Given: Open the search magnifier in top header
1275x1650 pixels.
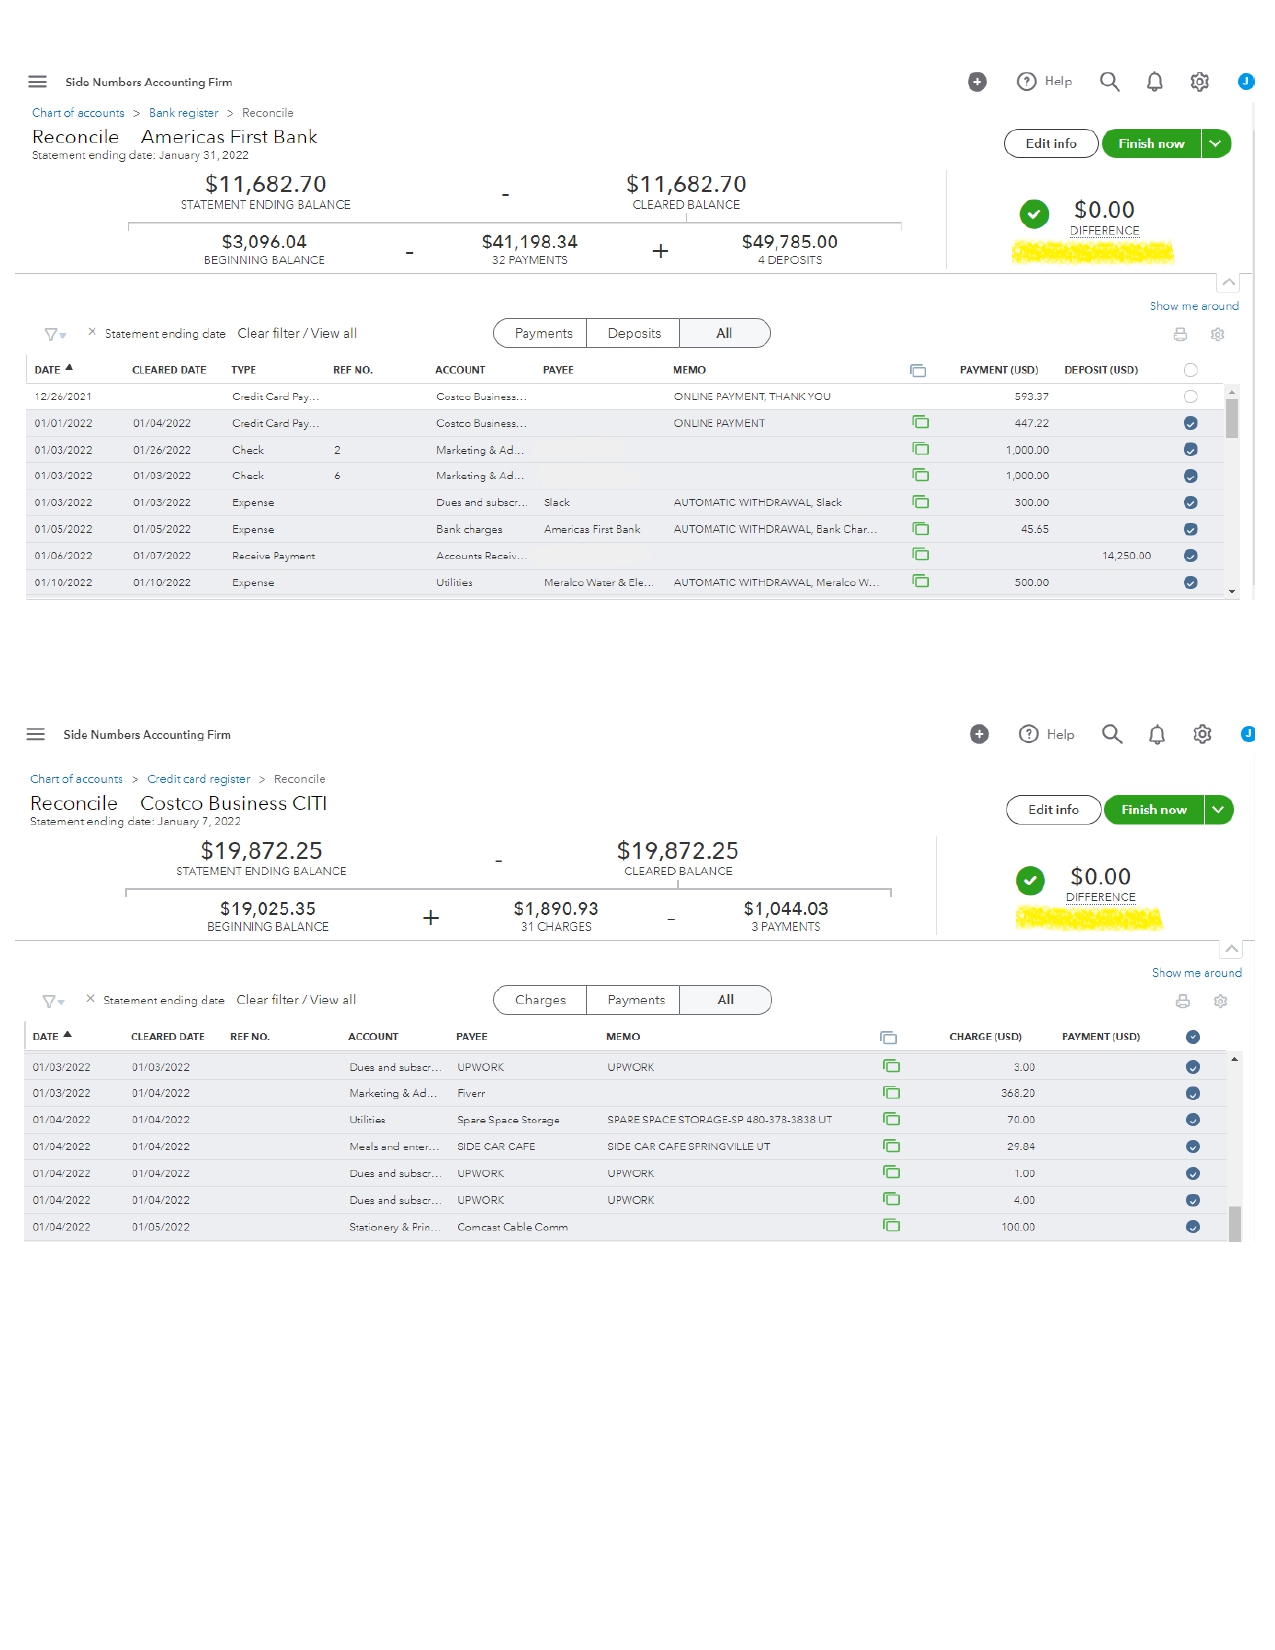Looking at the screenshot, I should pyautogui.click(x=1109, y=82).
